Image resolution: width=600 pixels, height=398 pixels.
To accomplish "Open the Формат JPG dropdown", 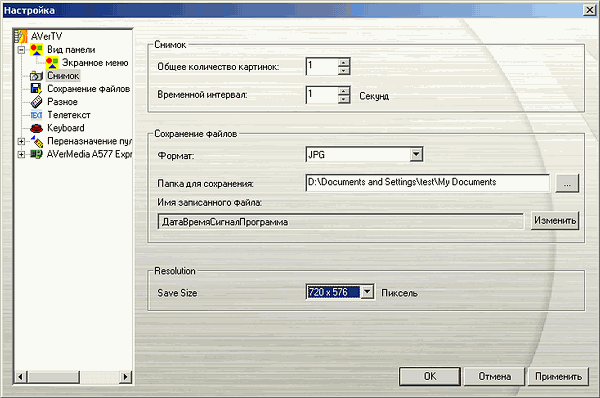I will coord(416,155).
